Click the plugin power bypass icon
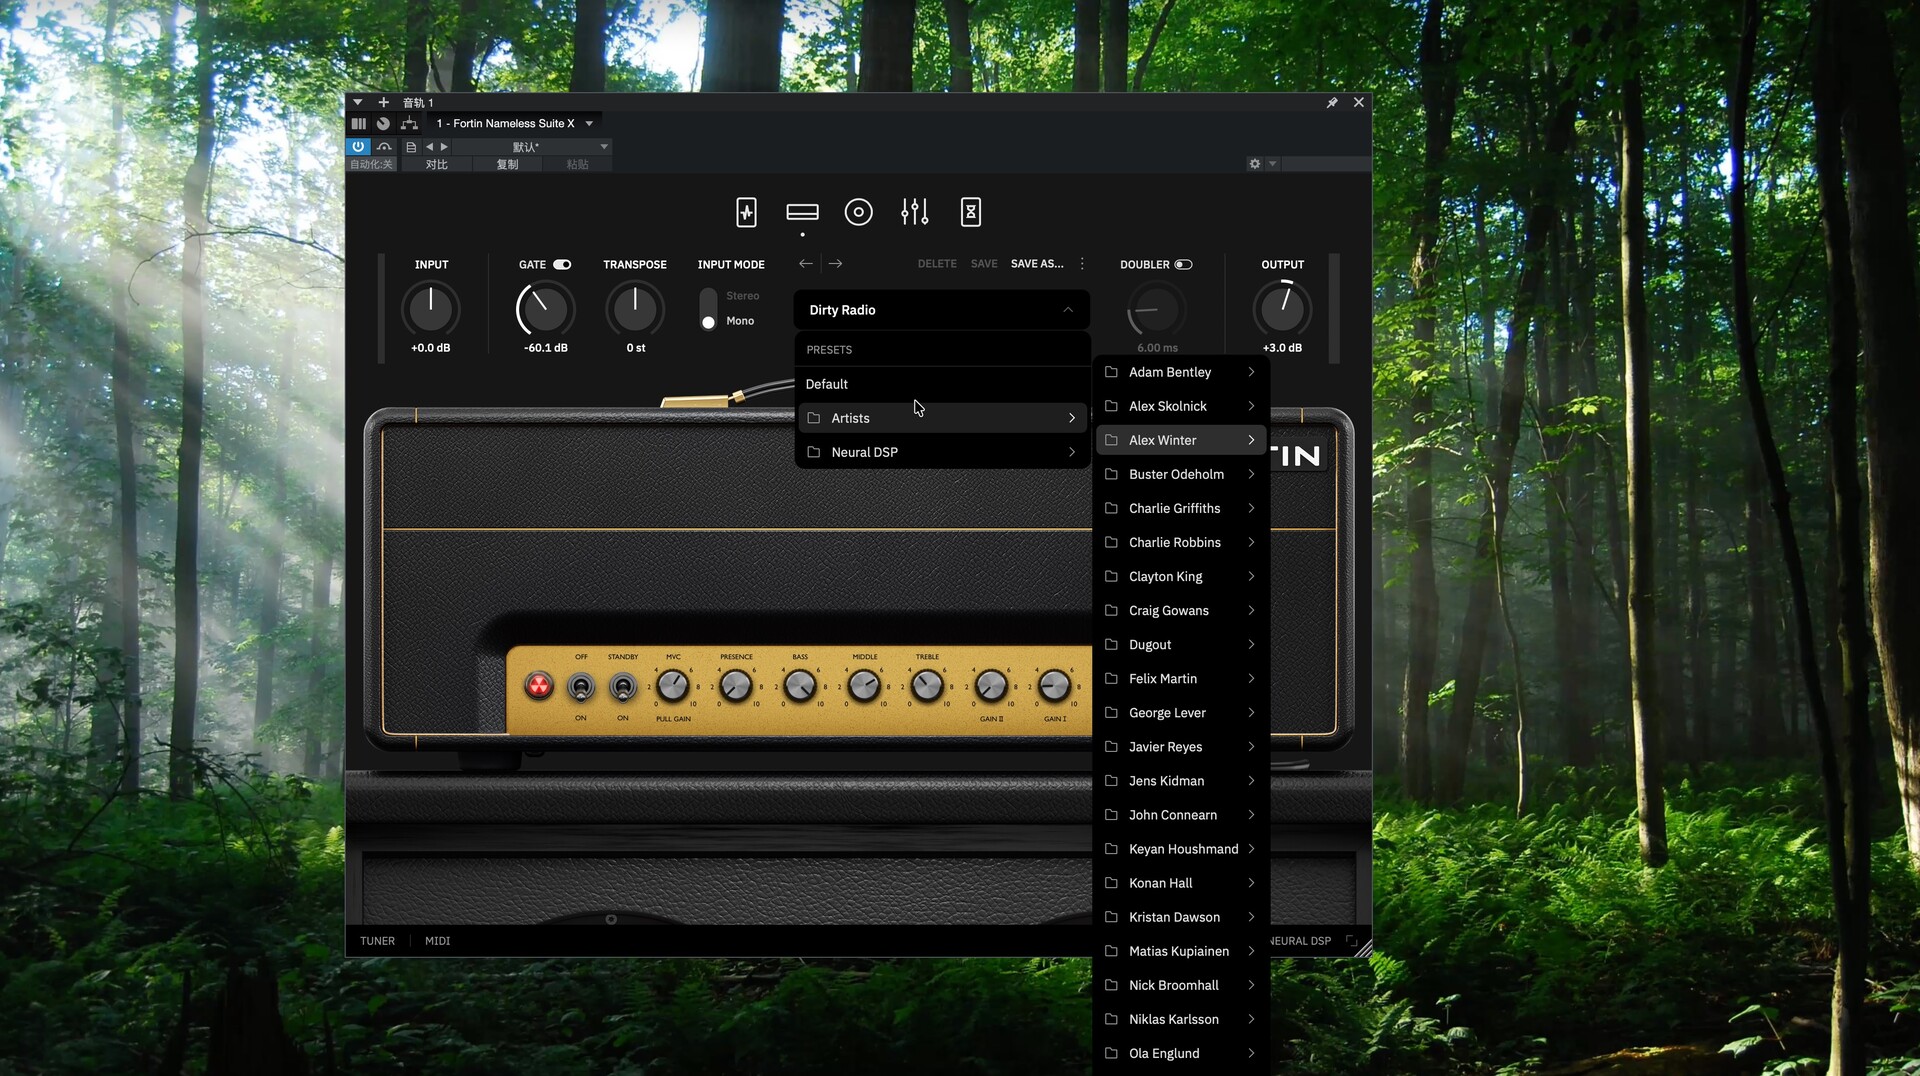The width and height of the screenshot is (1920, 1076). pyautogui.click(x=358, y=147)
